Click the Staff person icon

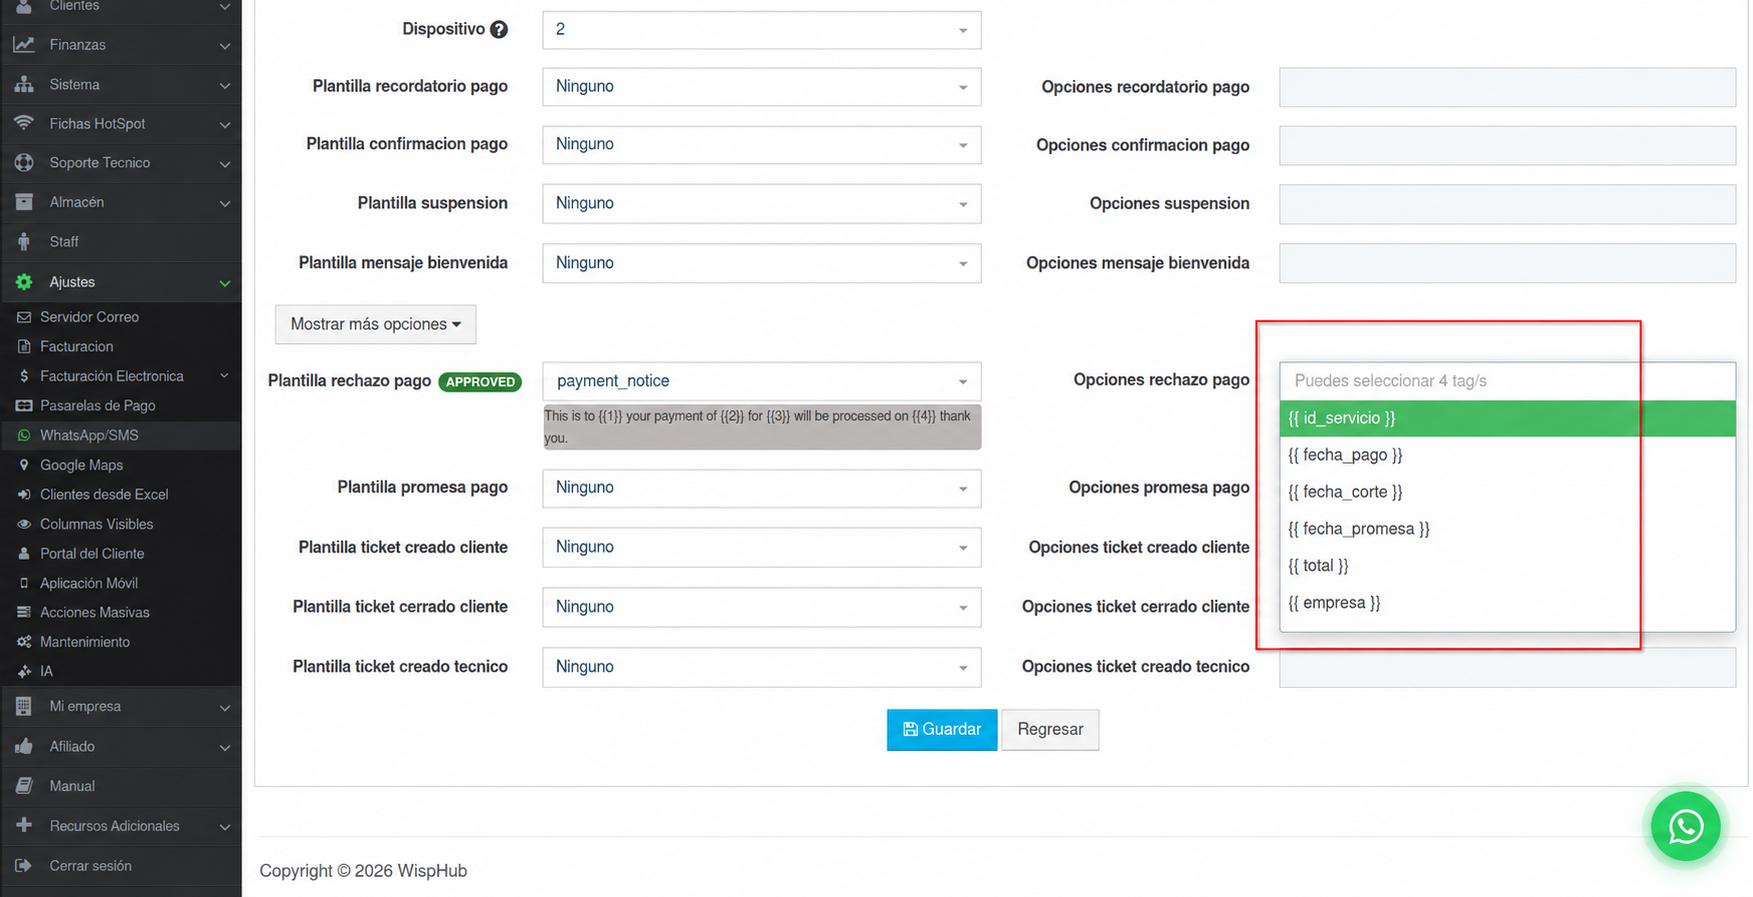[24, 242]
